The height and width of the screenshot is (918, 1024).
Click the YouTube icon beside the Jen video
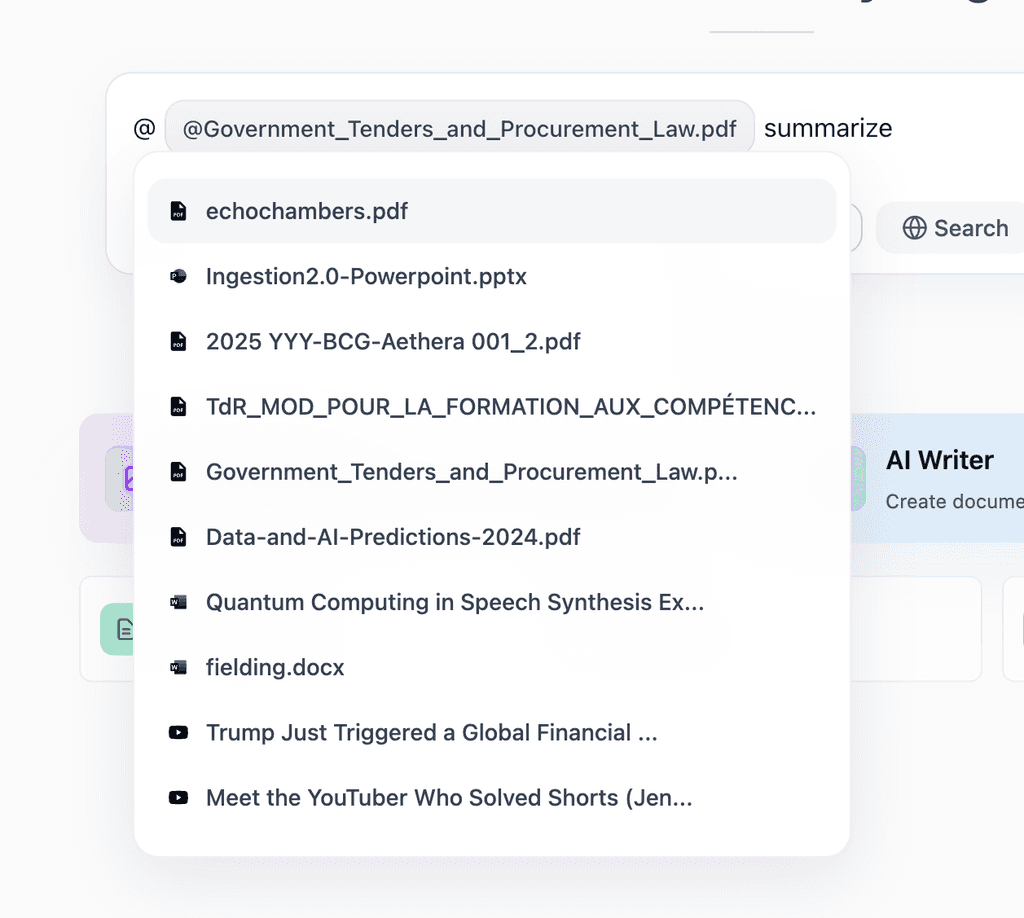point(178,797)
